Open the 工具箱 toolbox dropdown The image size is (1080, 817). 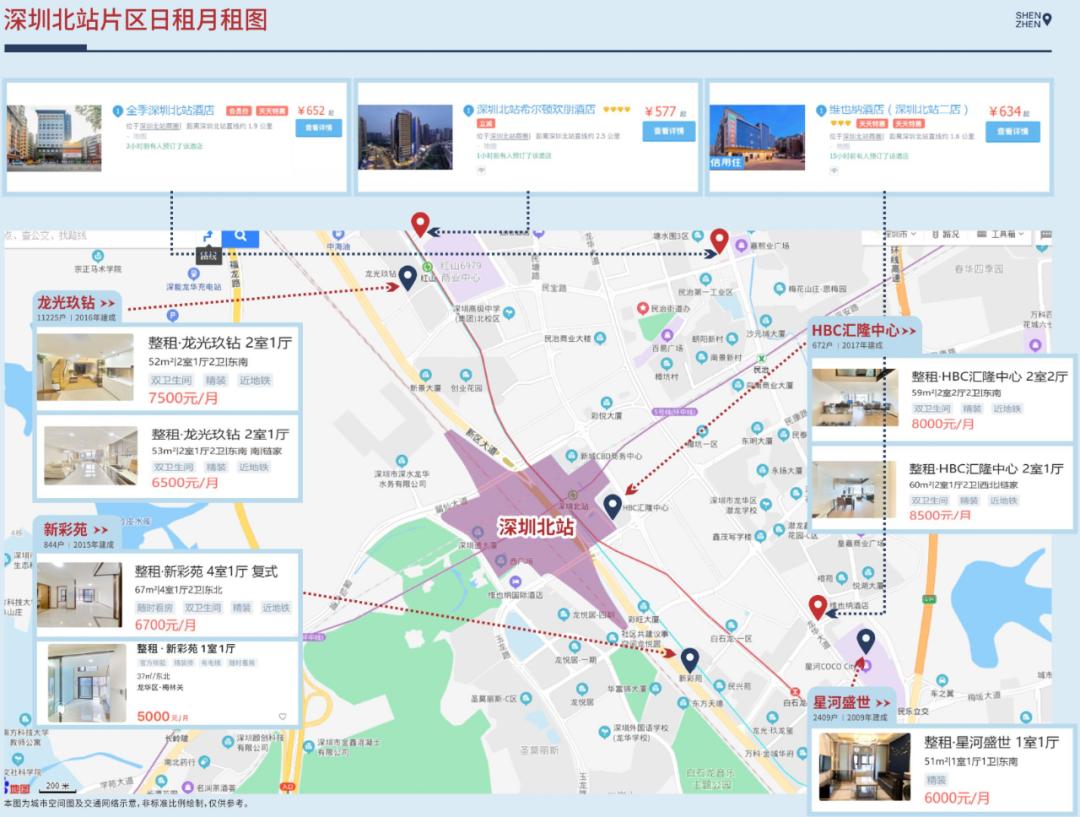(1001, 234)
